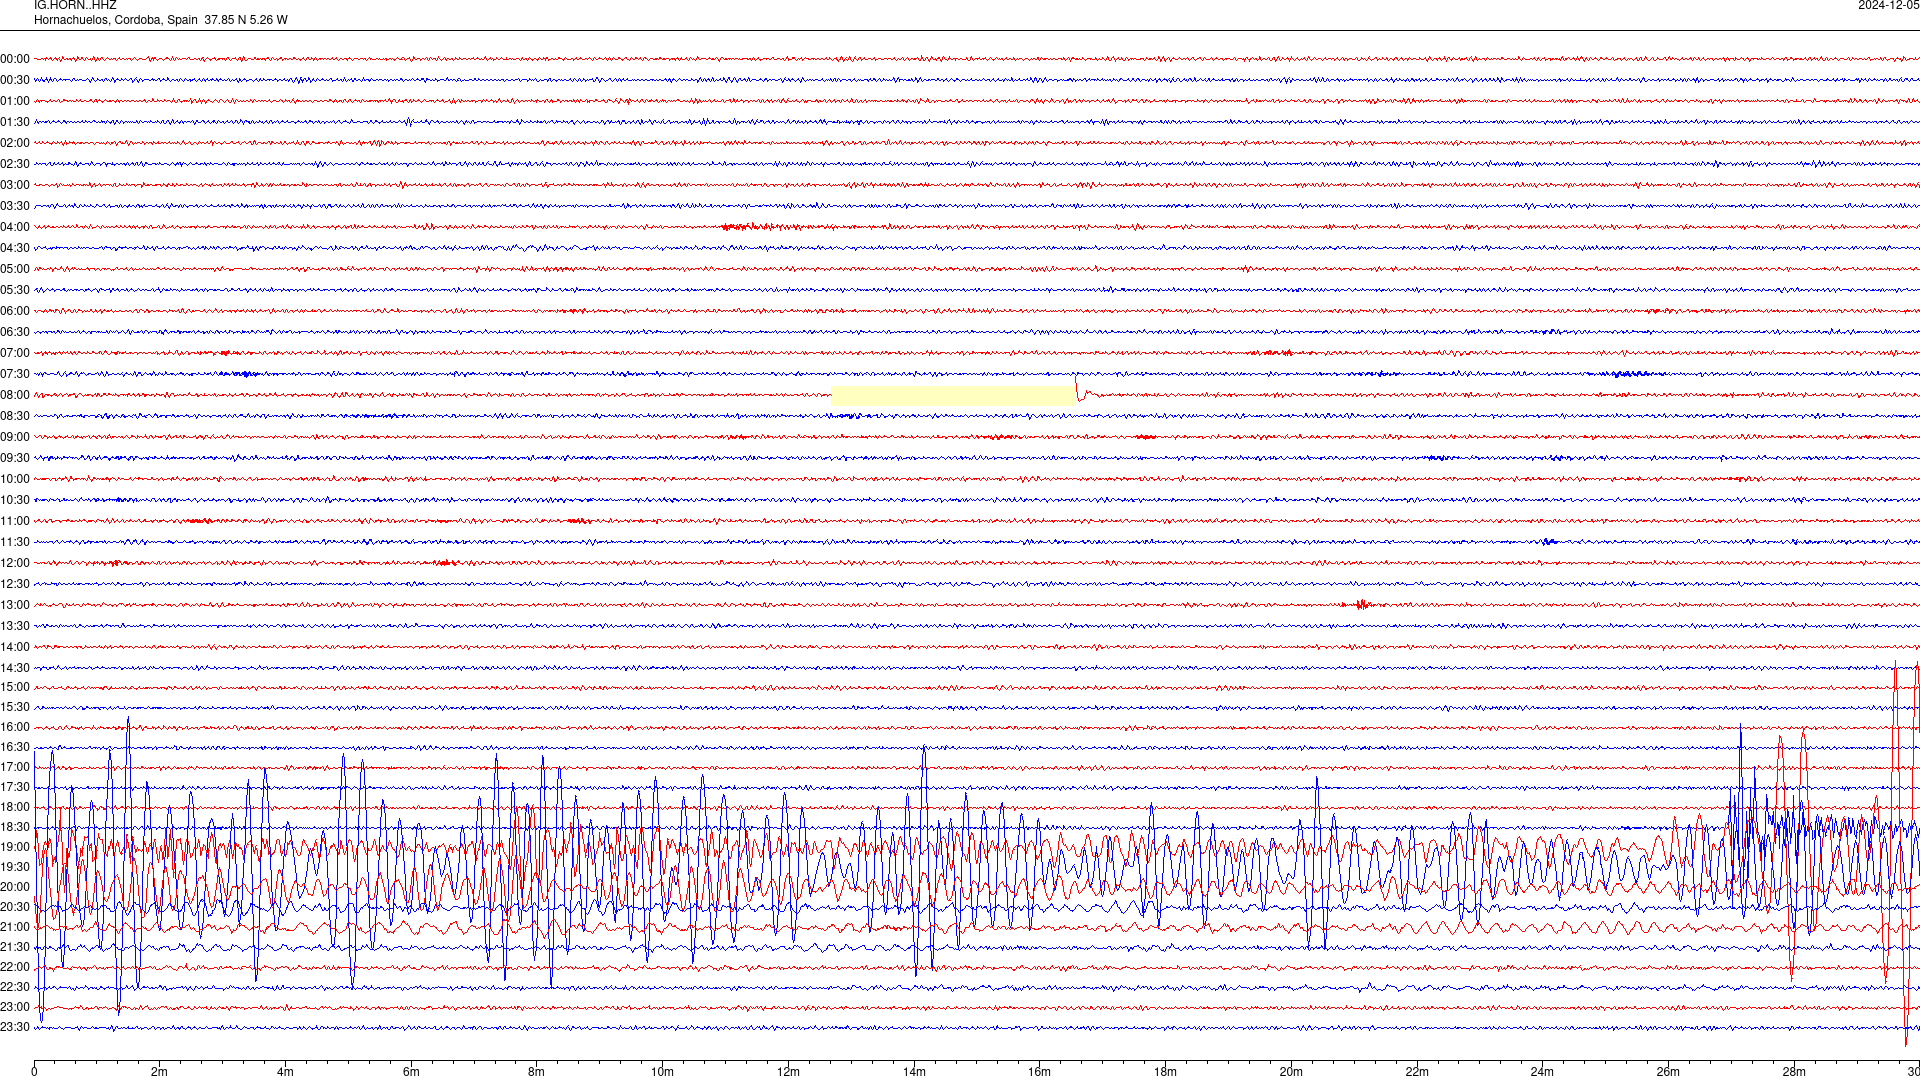
Task: Pick the 13:30 row label
Action: click(x=15, y=626)
